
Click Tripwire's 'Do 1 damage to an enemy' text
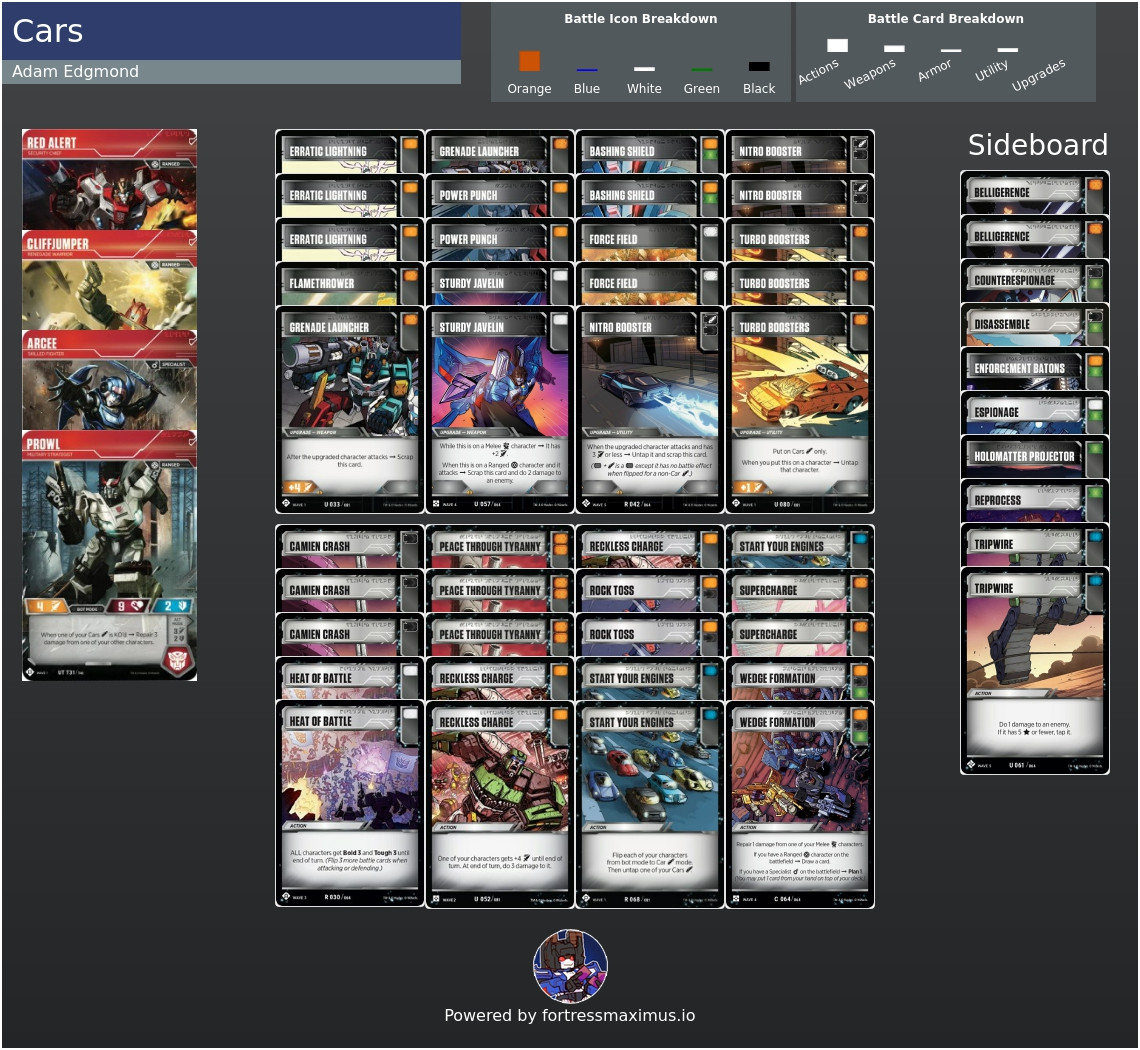(1035, 728)
